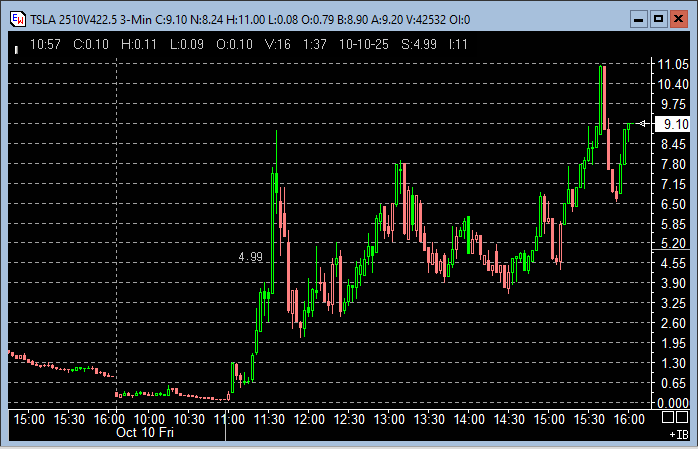Maximize the TSLA chart window

click(658, 18)
